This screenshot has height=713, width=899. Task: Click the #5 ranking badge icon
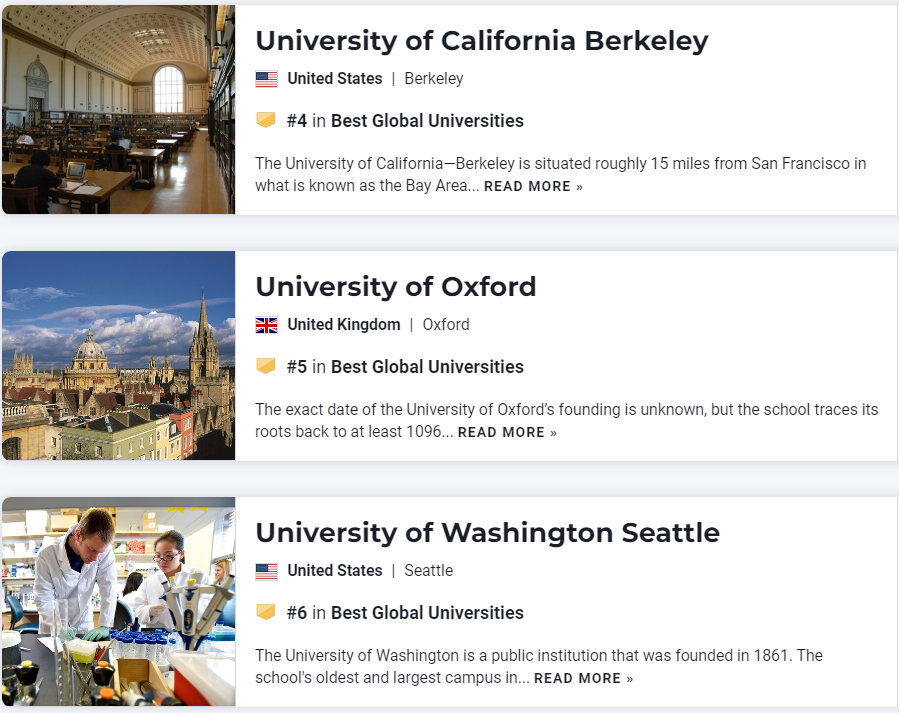point(266,367)
